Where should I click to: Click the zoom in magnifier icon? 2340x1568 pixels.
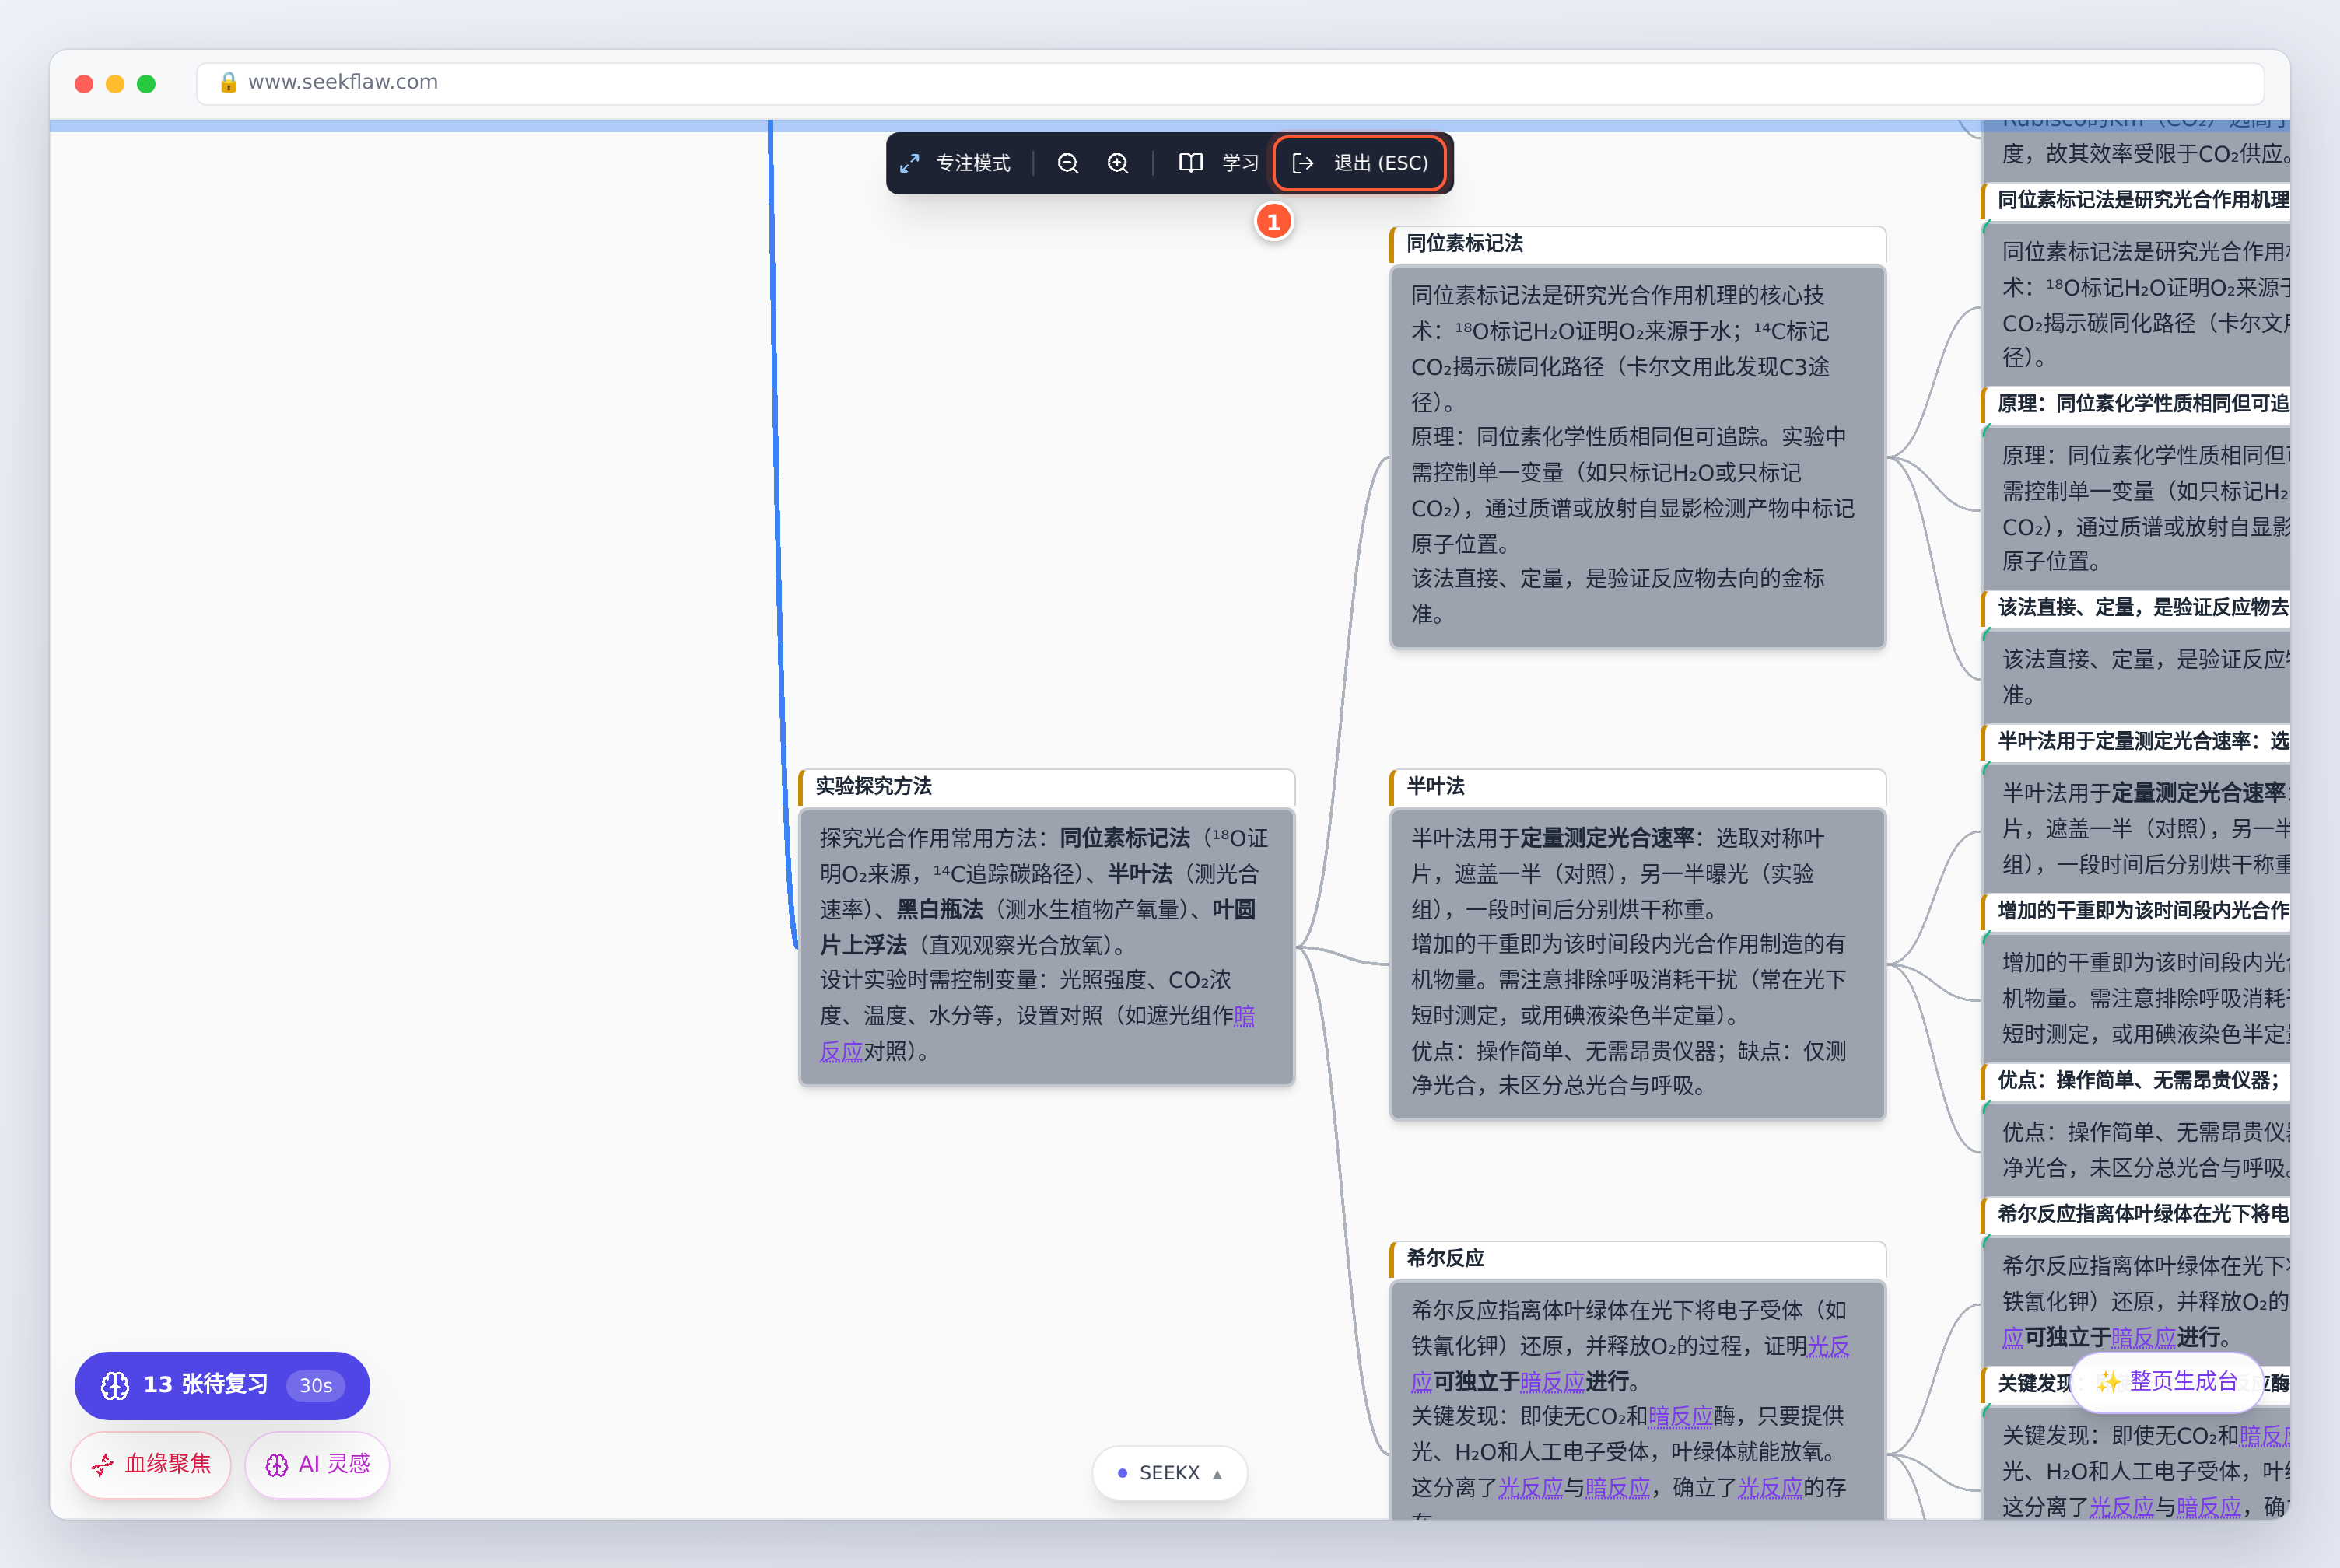coord(1118,163)
